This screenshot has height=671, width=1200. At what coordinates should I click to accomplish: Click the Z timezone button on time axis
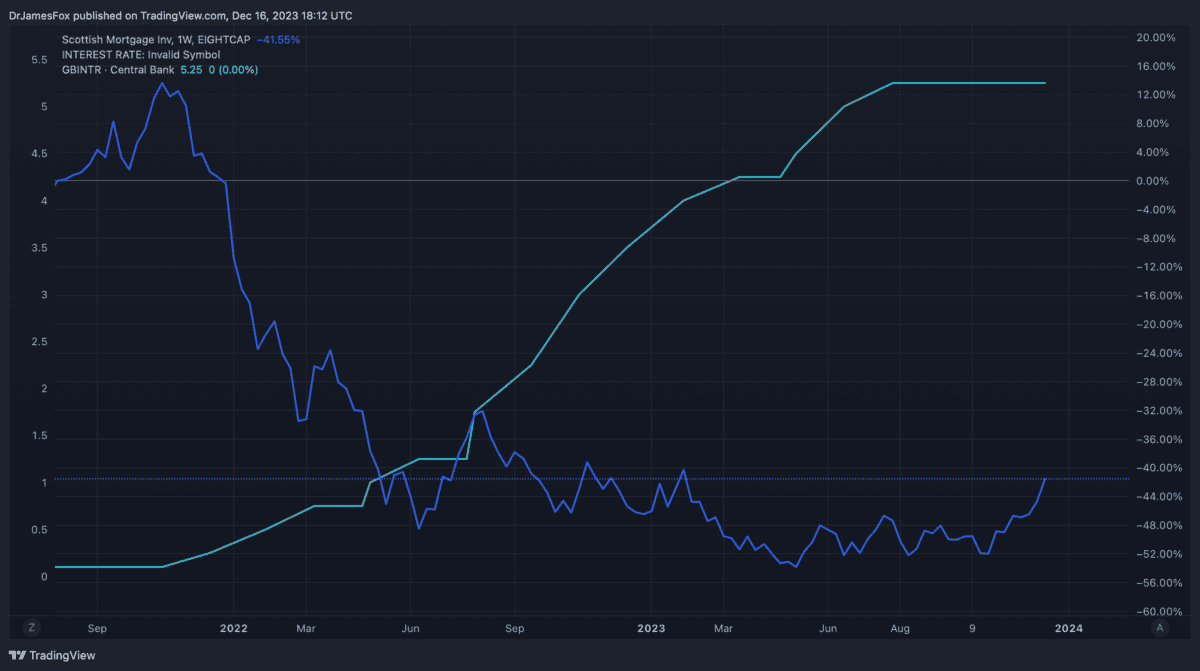32,627
